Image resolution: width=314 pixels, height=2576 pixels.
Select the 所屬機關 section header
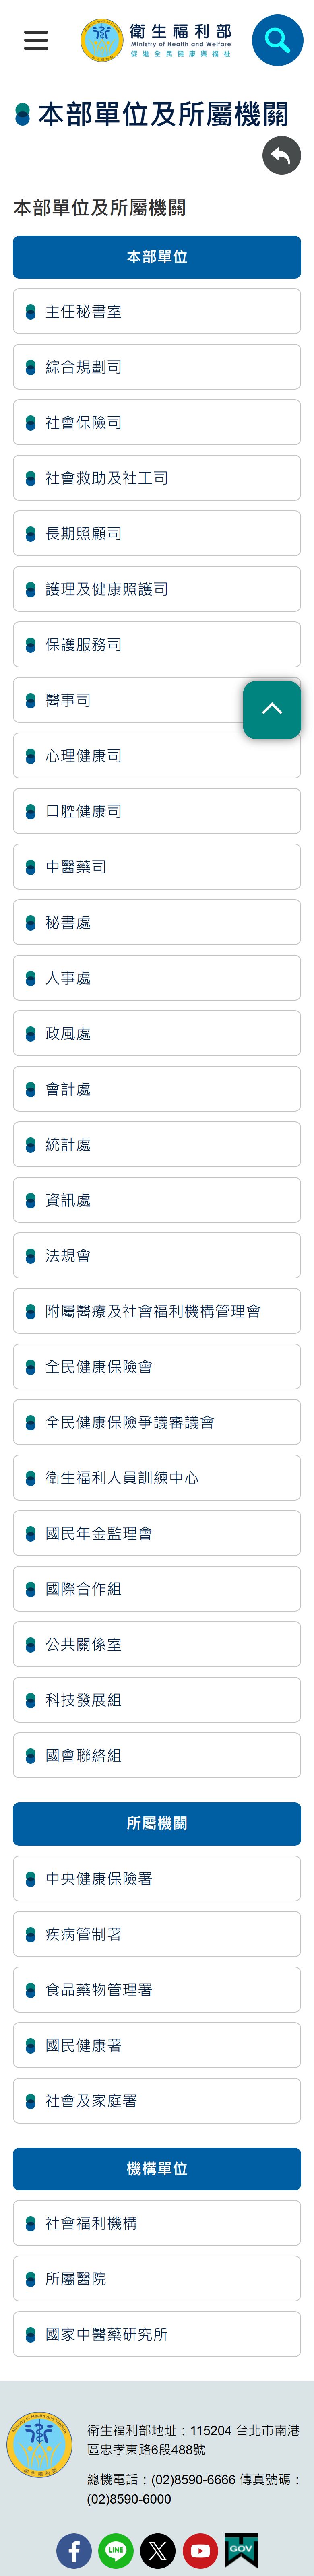[x=157, y=1823]
